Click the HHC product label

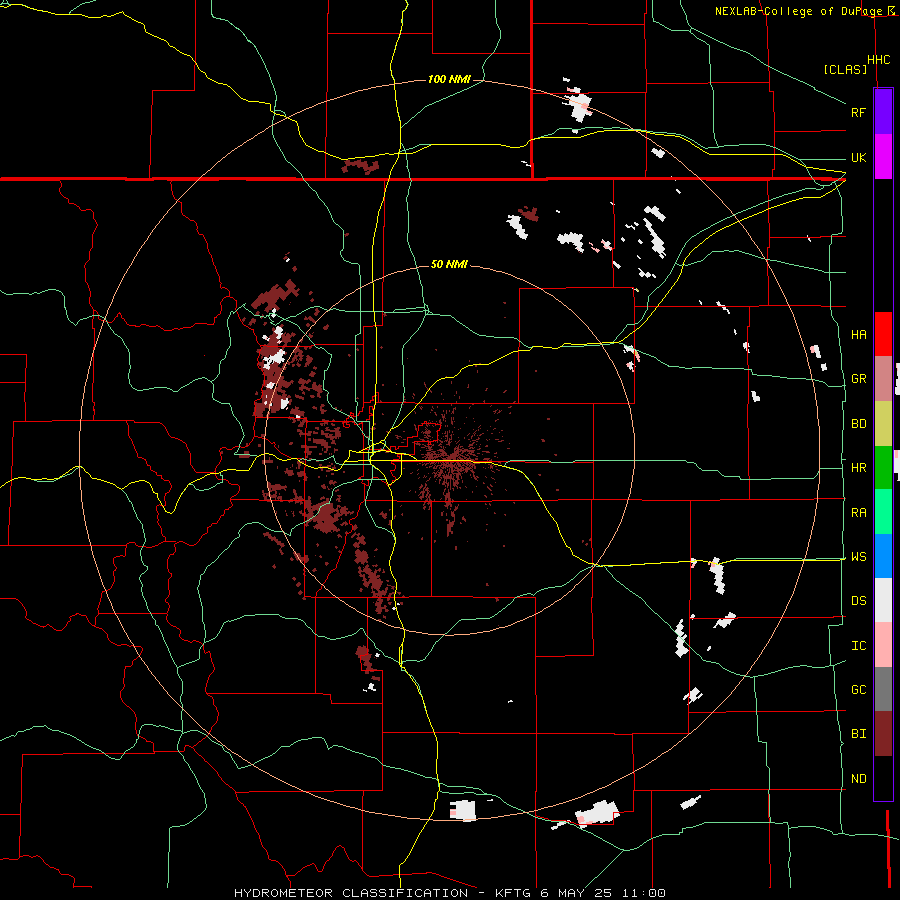click(x=878, y=60)
